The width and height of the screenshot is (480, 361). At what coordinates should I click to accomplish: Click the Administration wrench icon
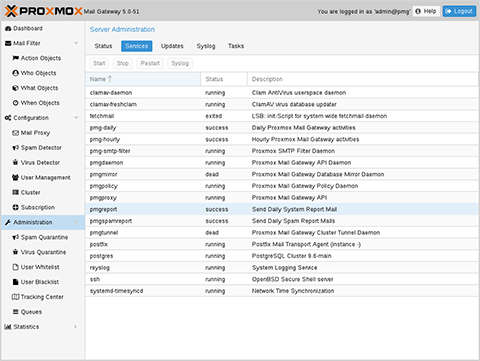[8, 222]
